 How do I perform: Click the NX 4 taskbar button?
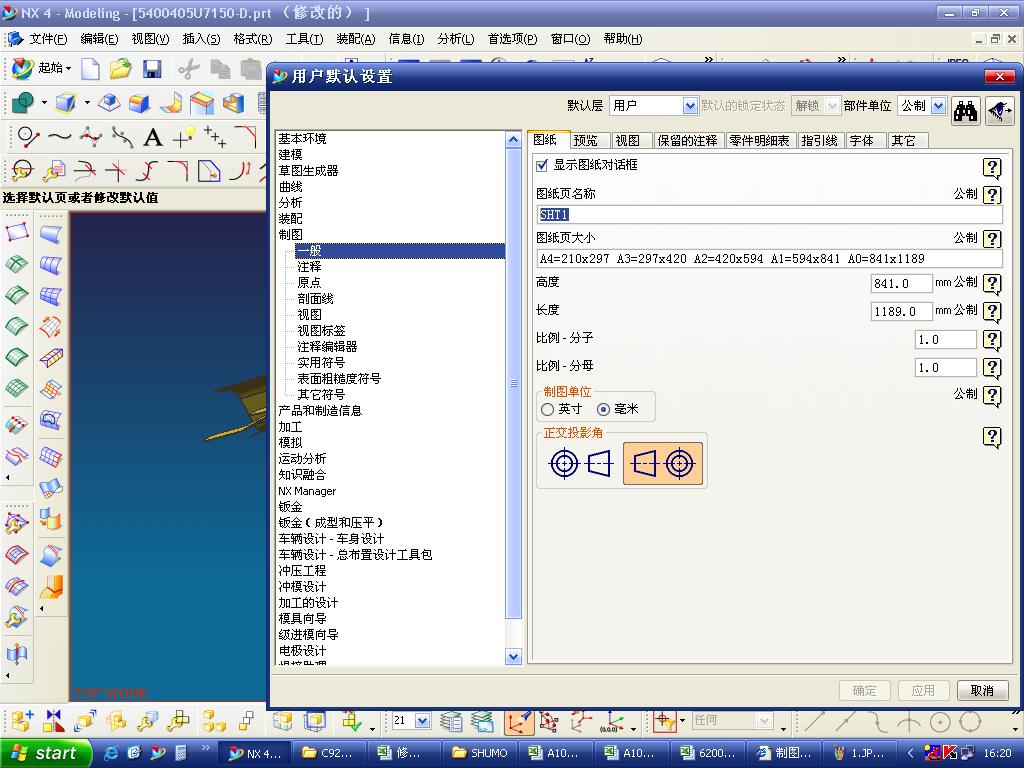pyautogui.click(x=254, y=753)
